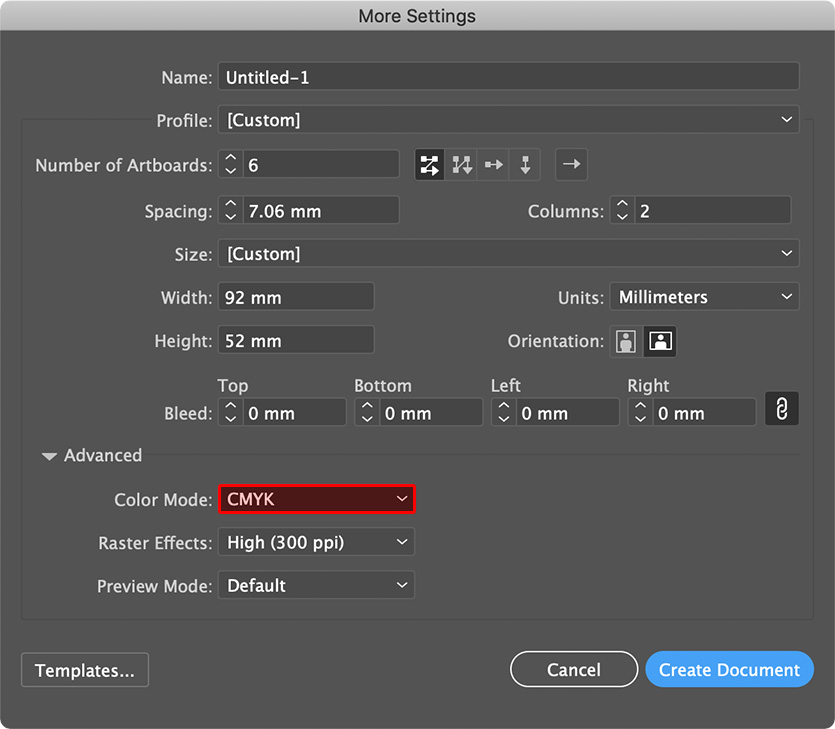Click the Number of Artboards stepper arrows

coord(231,165)
